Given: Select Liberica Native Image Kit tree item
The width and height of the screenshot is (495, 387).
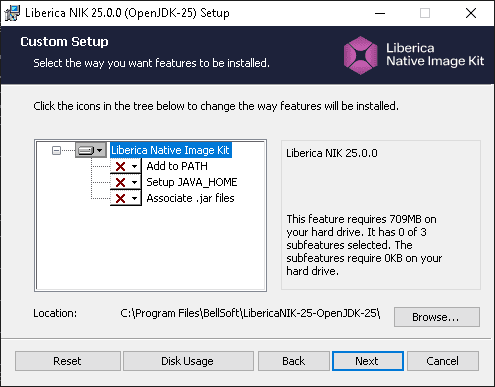Looking at the screenshot, I should pos(170,150).
